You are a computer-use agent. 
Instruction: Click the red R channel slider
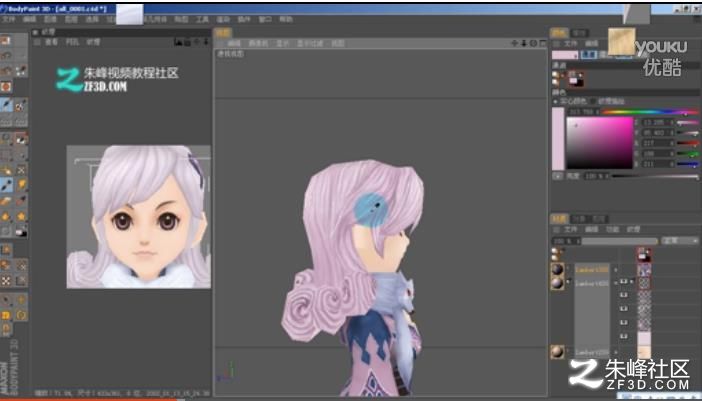(687, 143)
